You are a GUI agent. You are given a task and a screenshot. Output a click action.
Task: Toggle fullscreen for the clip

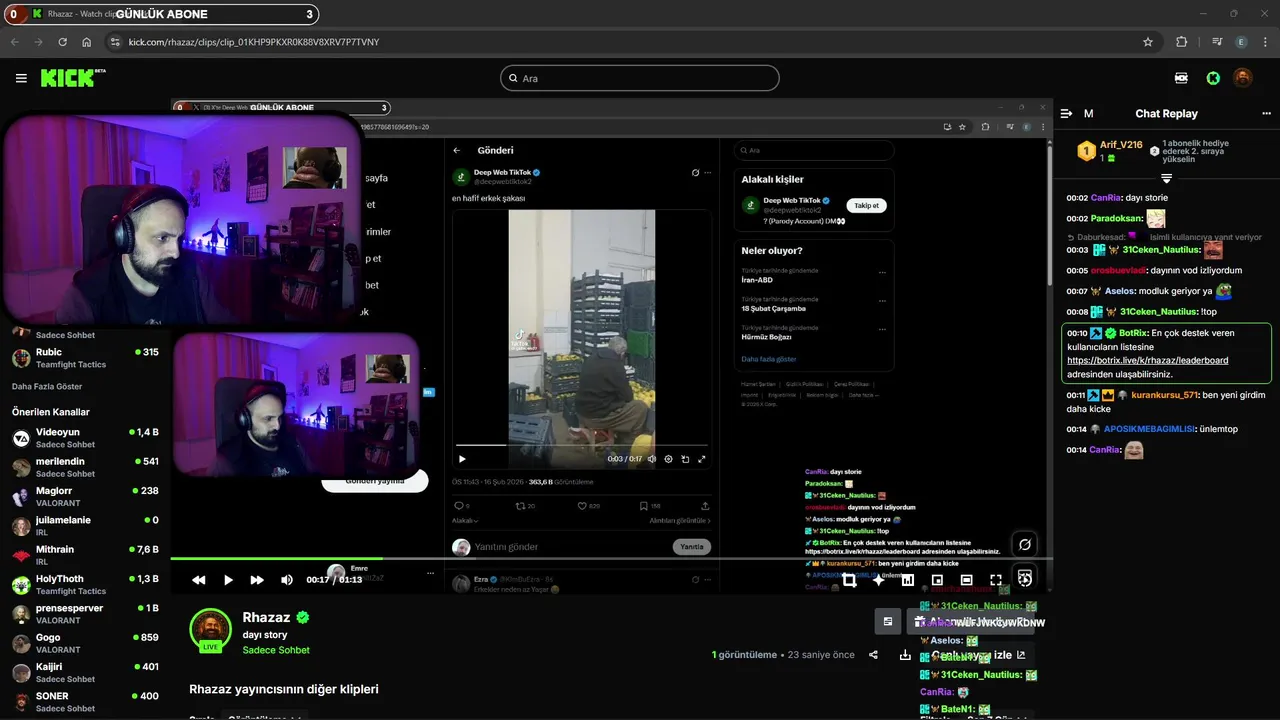click(996, 580)
